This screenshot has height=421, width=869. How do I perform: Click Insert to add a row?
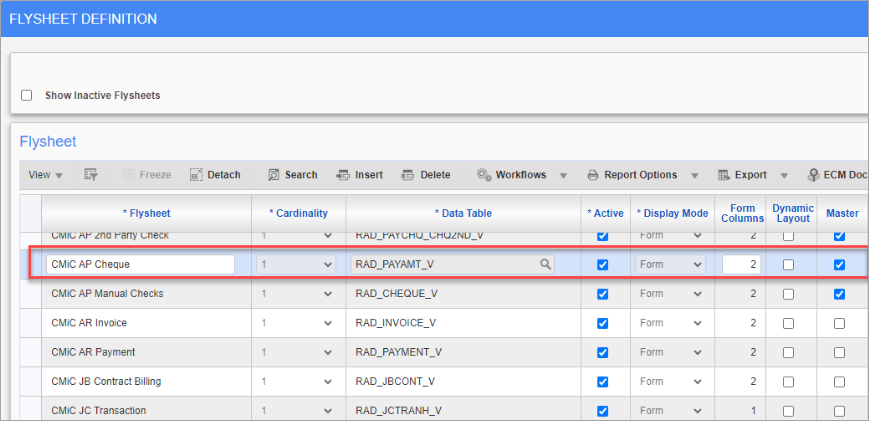tap(360, 175)
